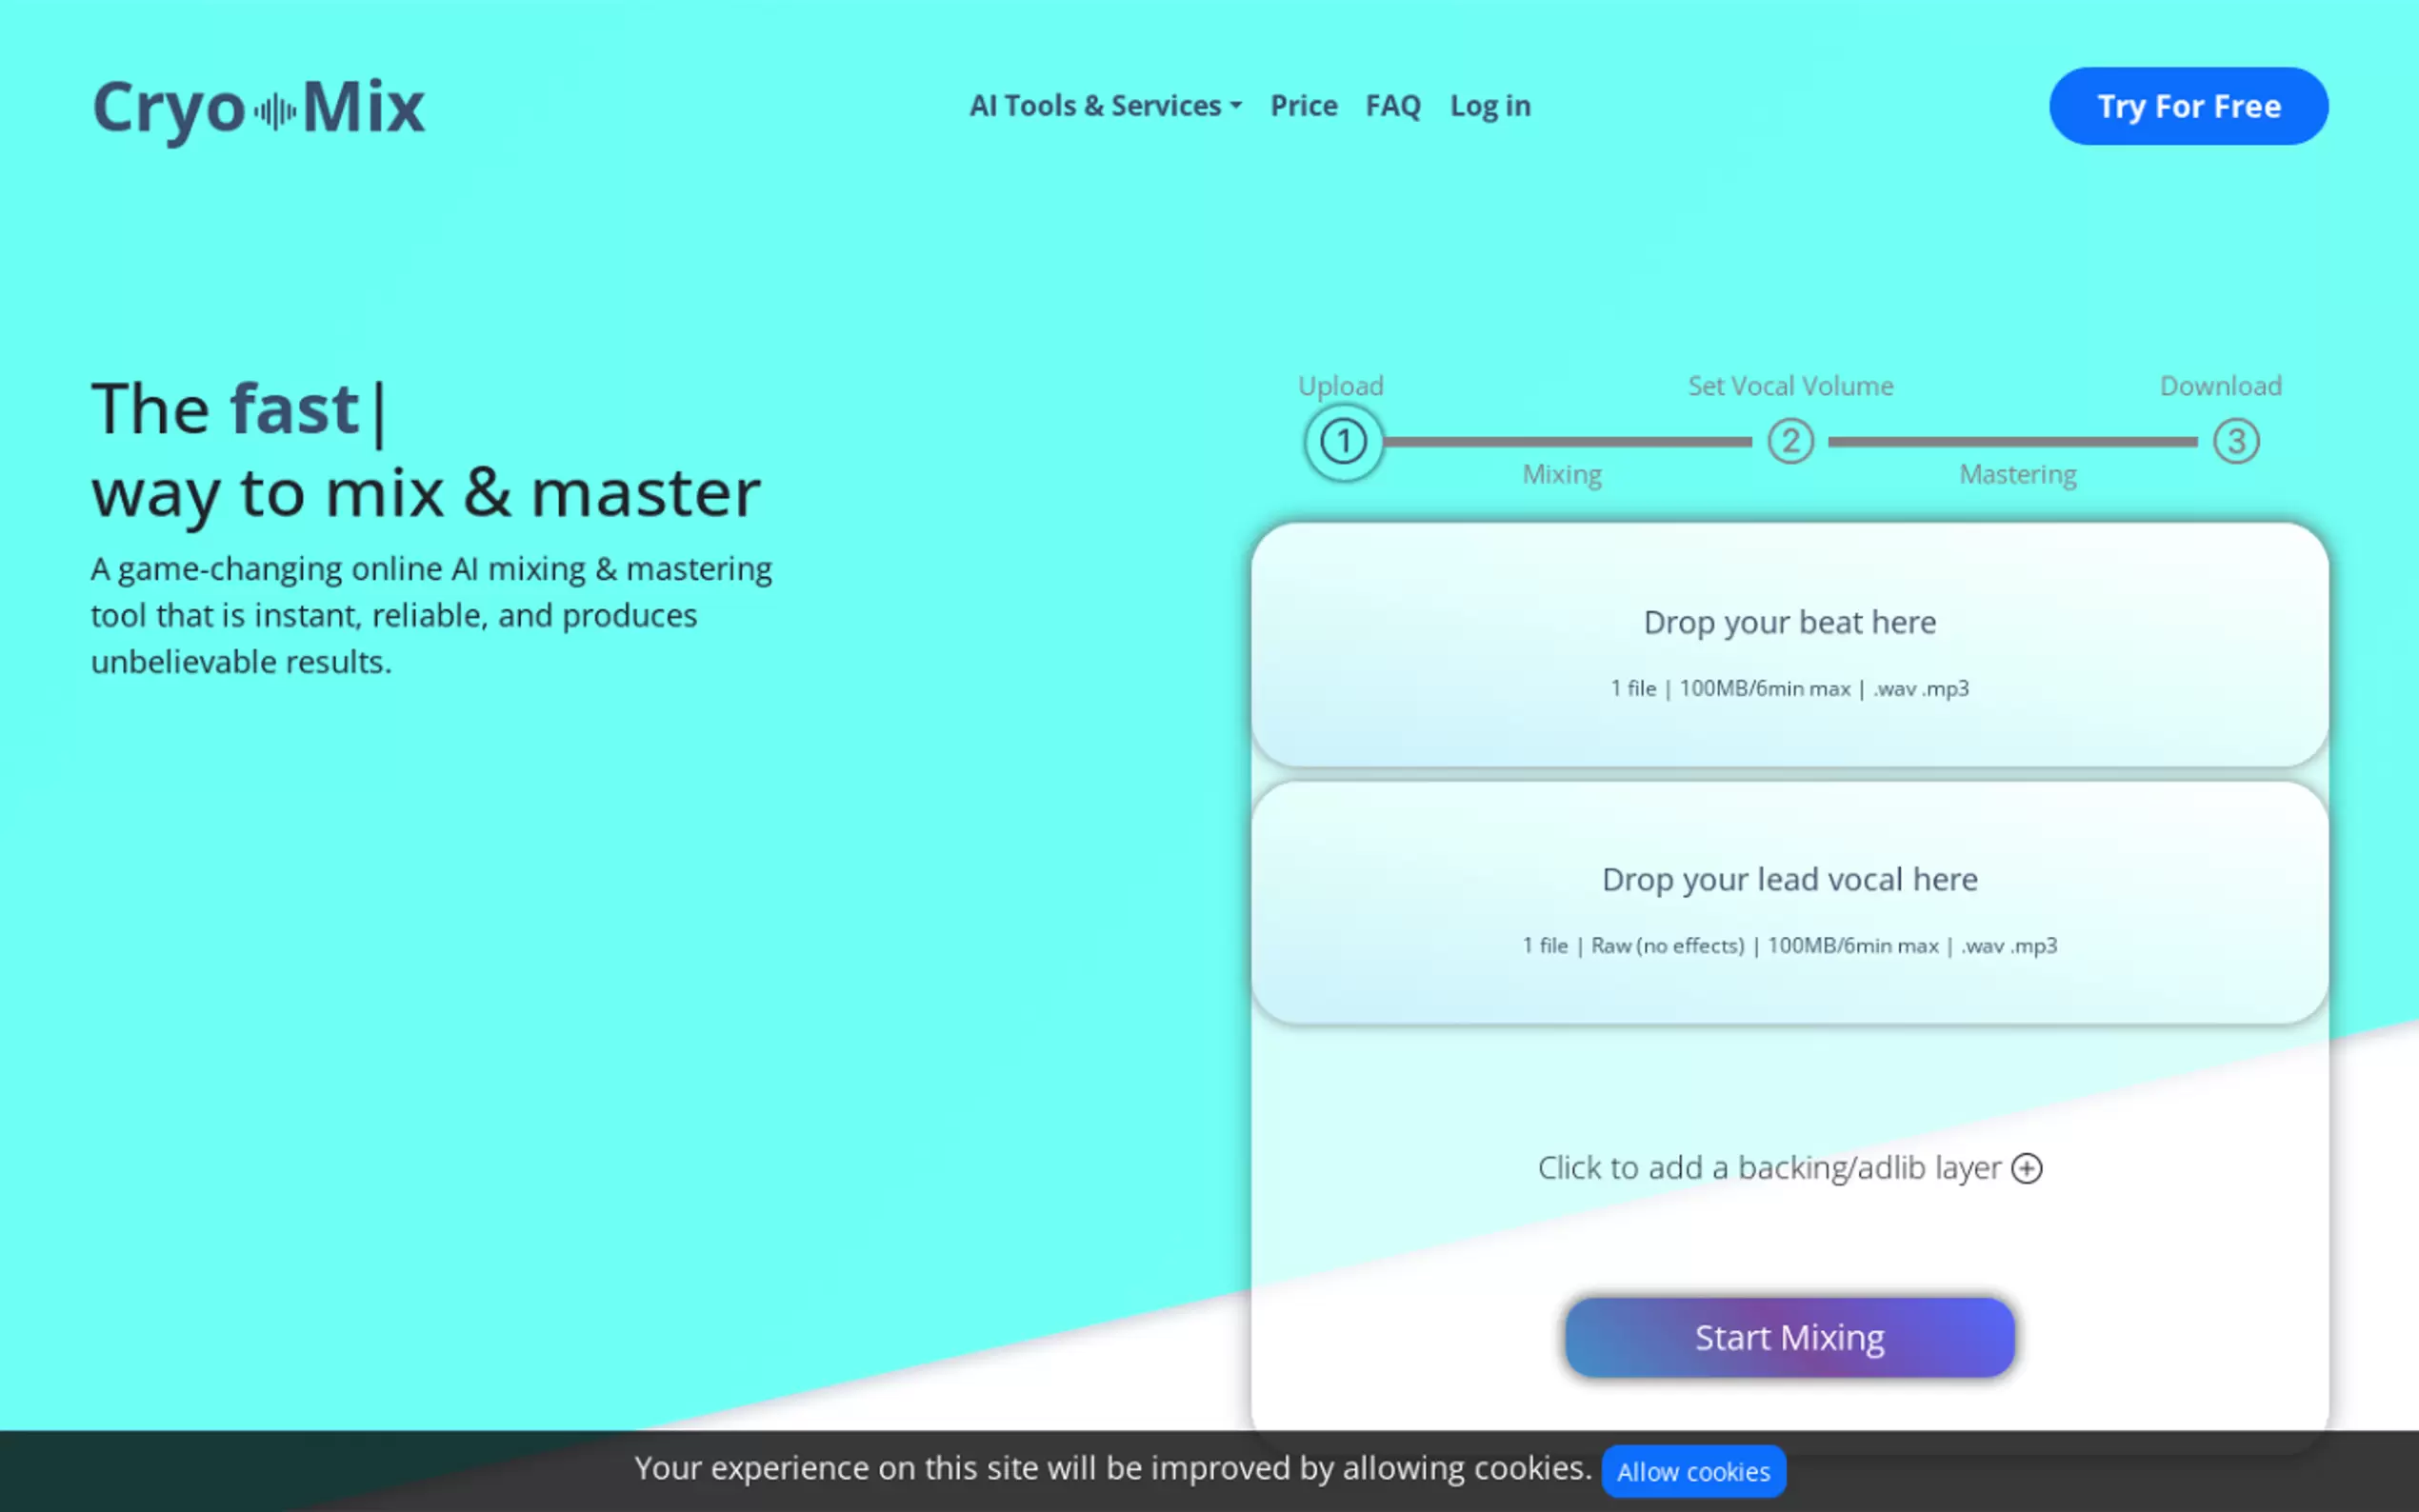Click the Mastering progress bar segment
The image size is (2419, 1512).
[x=2011, y=442]
